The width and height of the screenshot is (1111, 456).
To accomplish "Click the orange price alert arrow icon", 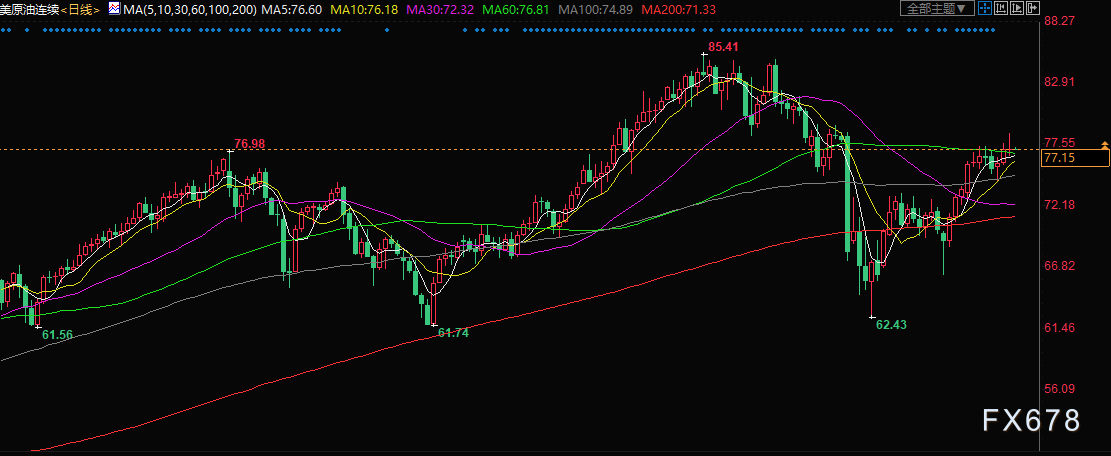I will tap(1105, 144).
